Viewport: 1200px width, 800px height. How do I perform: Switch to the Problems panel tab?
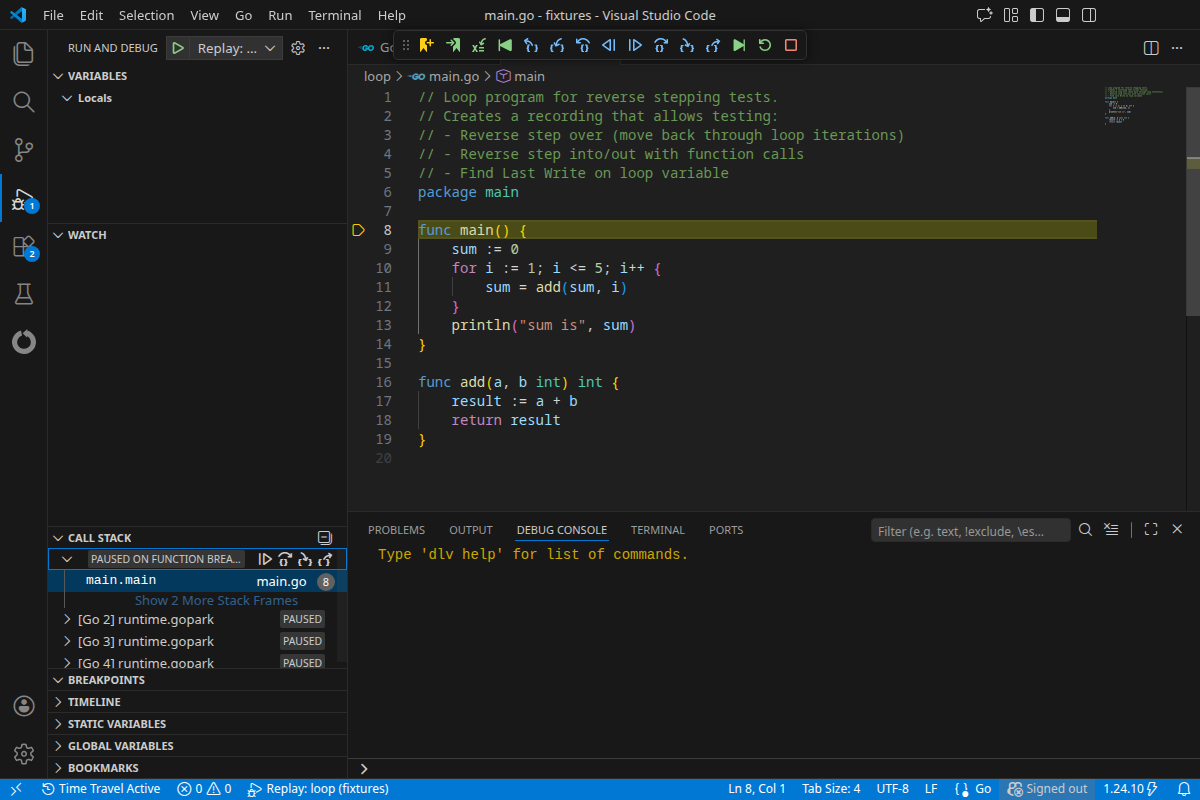[396, 530]
